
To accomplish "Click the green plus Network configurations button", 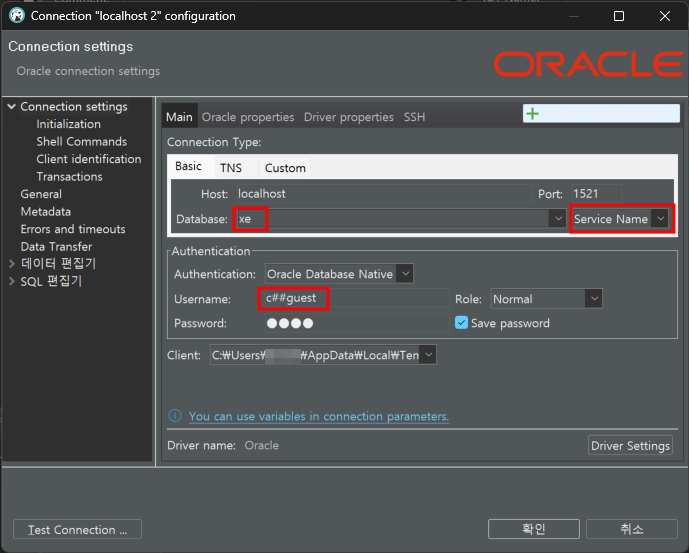I will [x=601, y=114].
